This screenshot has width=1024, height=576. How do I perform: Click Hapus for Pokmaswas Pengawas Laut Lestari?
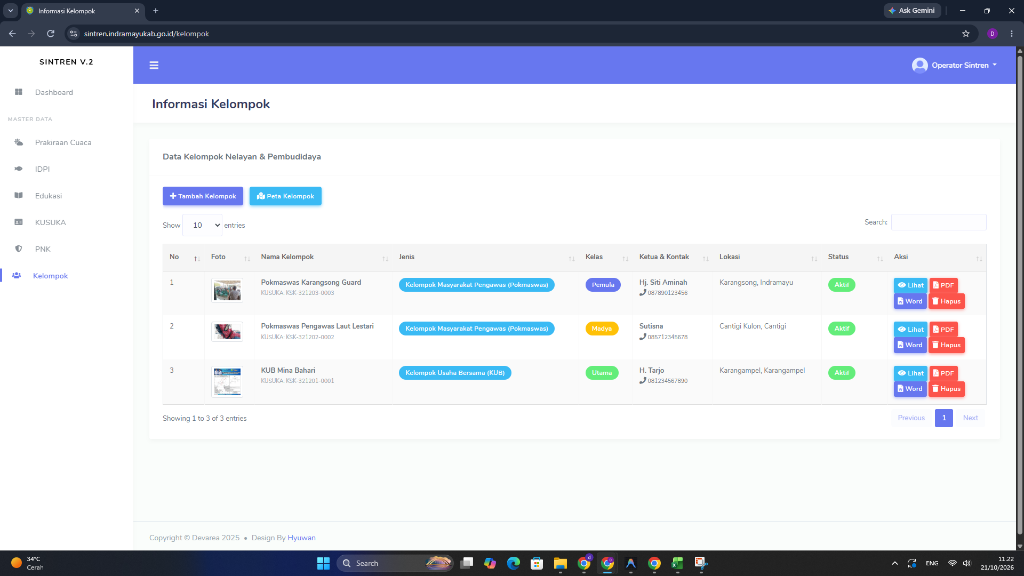(x=946, y=345)
